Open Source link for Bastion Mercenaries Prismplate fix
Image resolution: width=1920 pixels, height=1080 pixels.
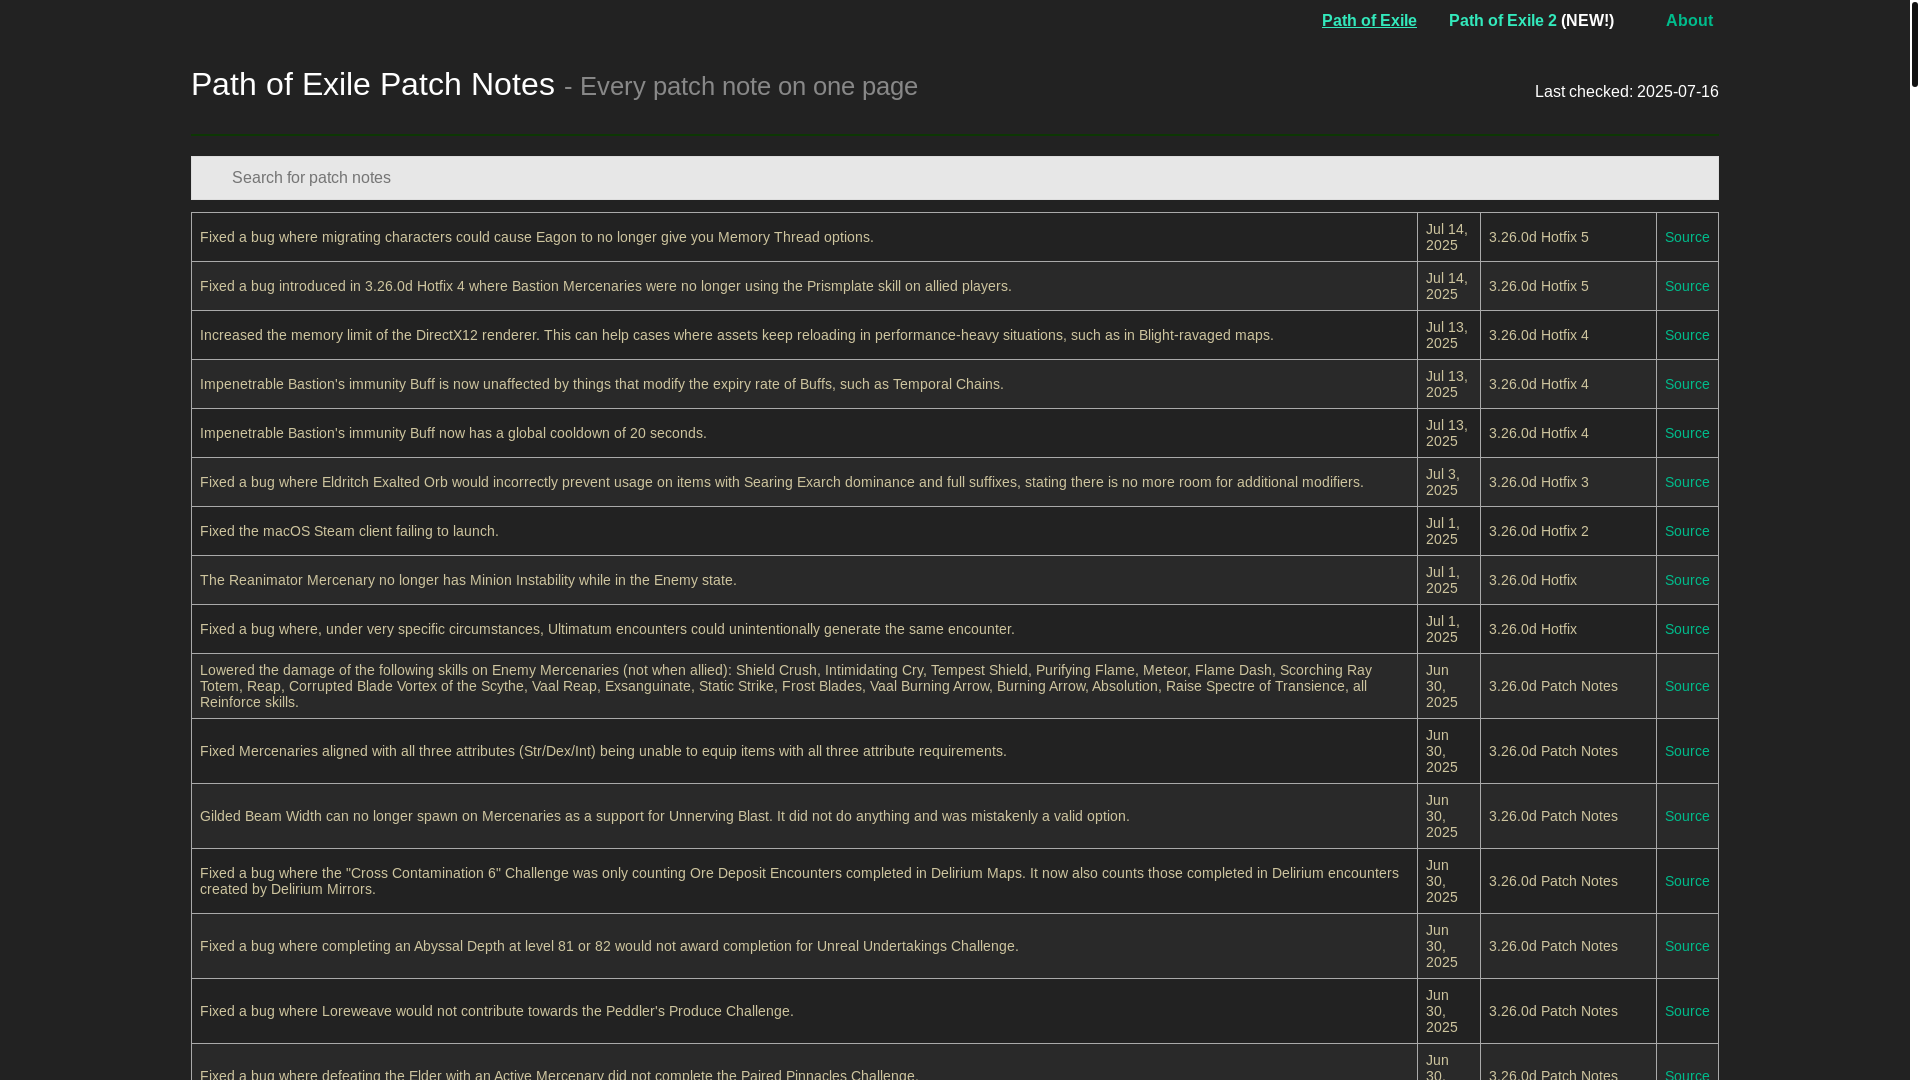[x=1686, y=286]
